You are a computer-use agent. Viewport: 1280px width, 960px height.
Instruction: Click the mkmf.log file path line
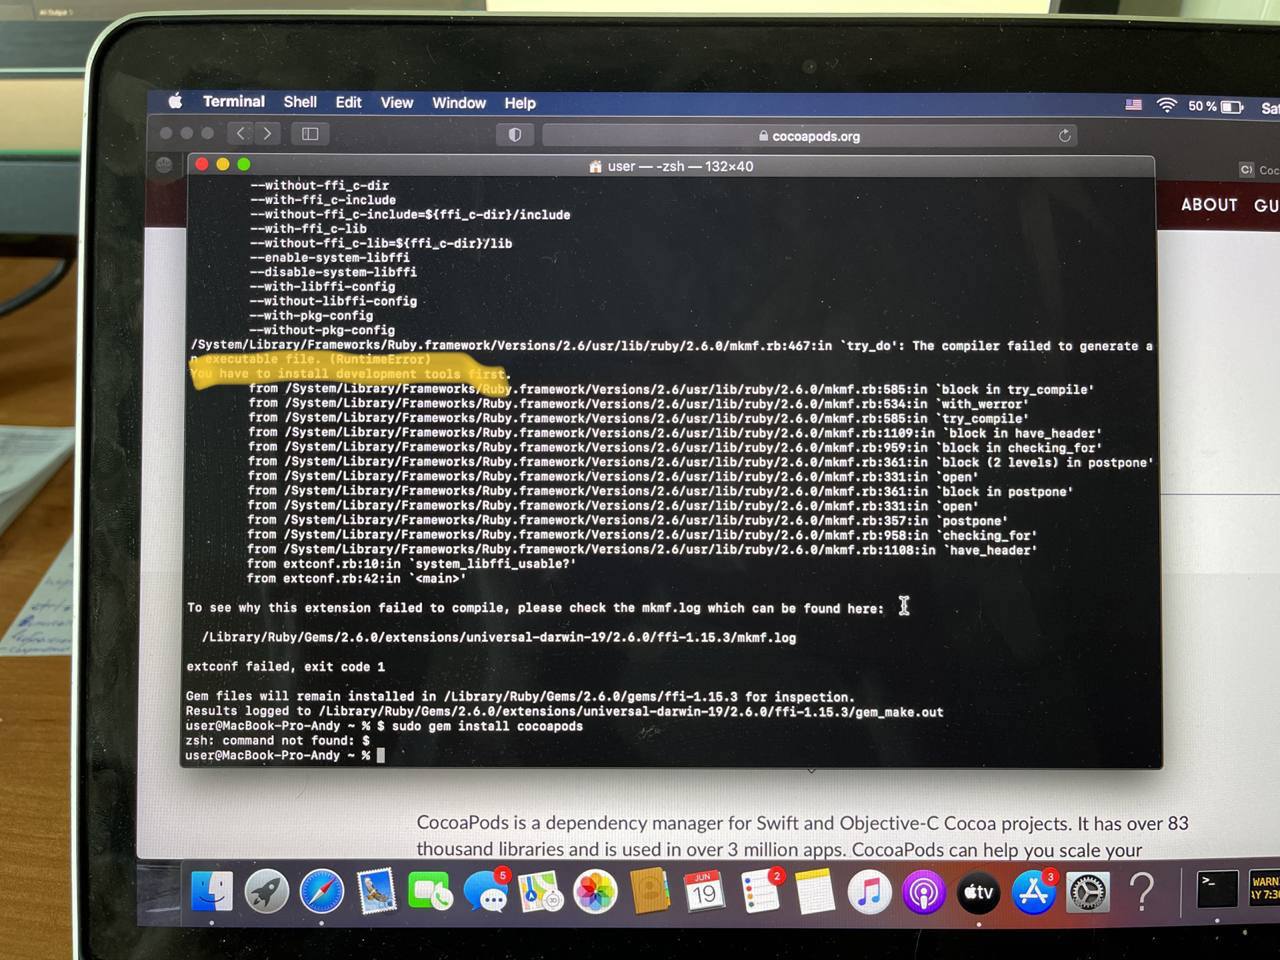click(499, 637)
